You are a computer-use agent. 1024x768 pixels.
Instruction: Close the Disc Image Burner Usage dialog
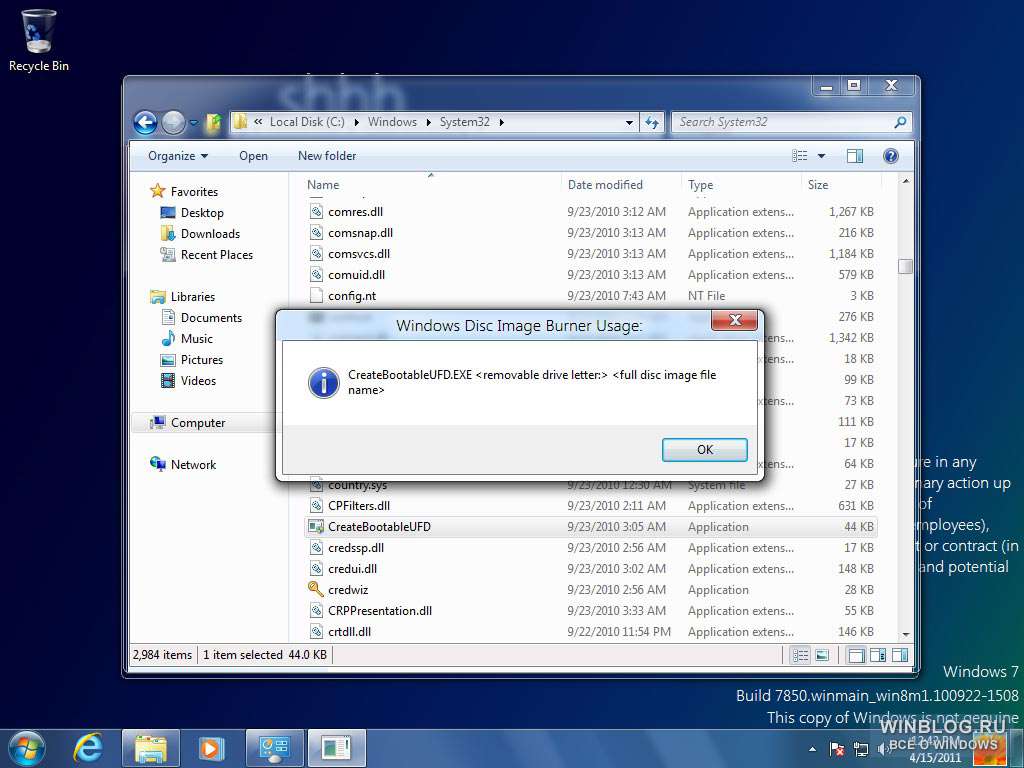coord(735,320)
